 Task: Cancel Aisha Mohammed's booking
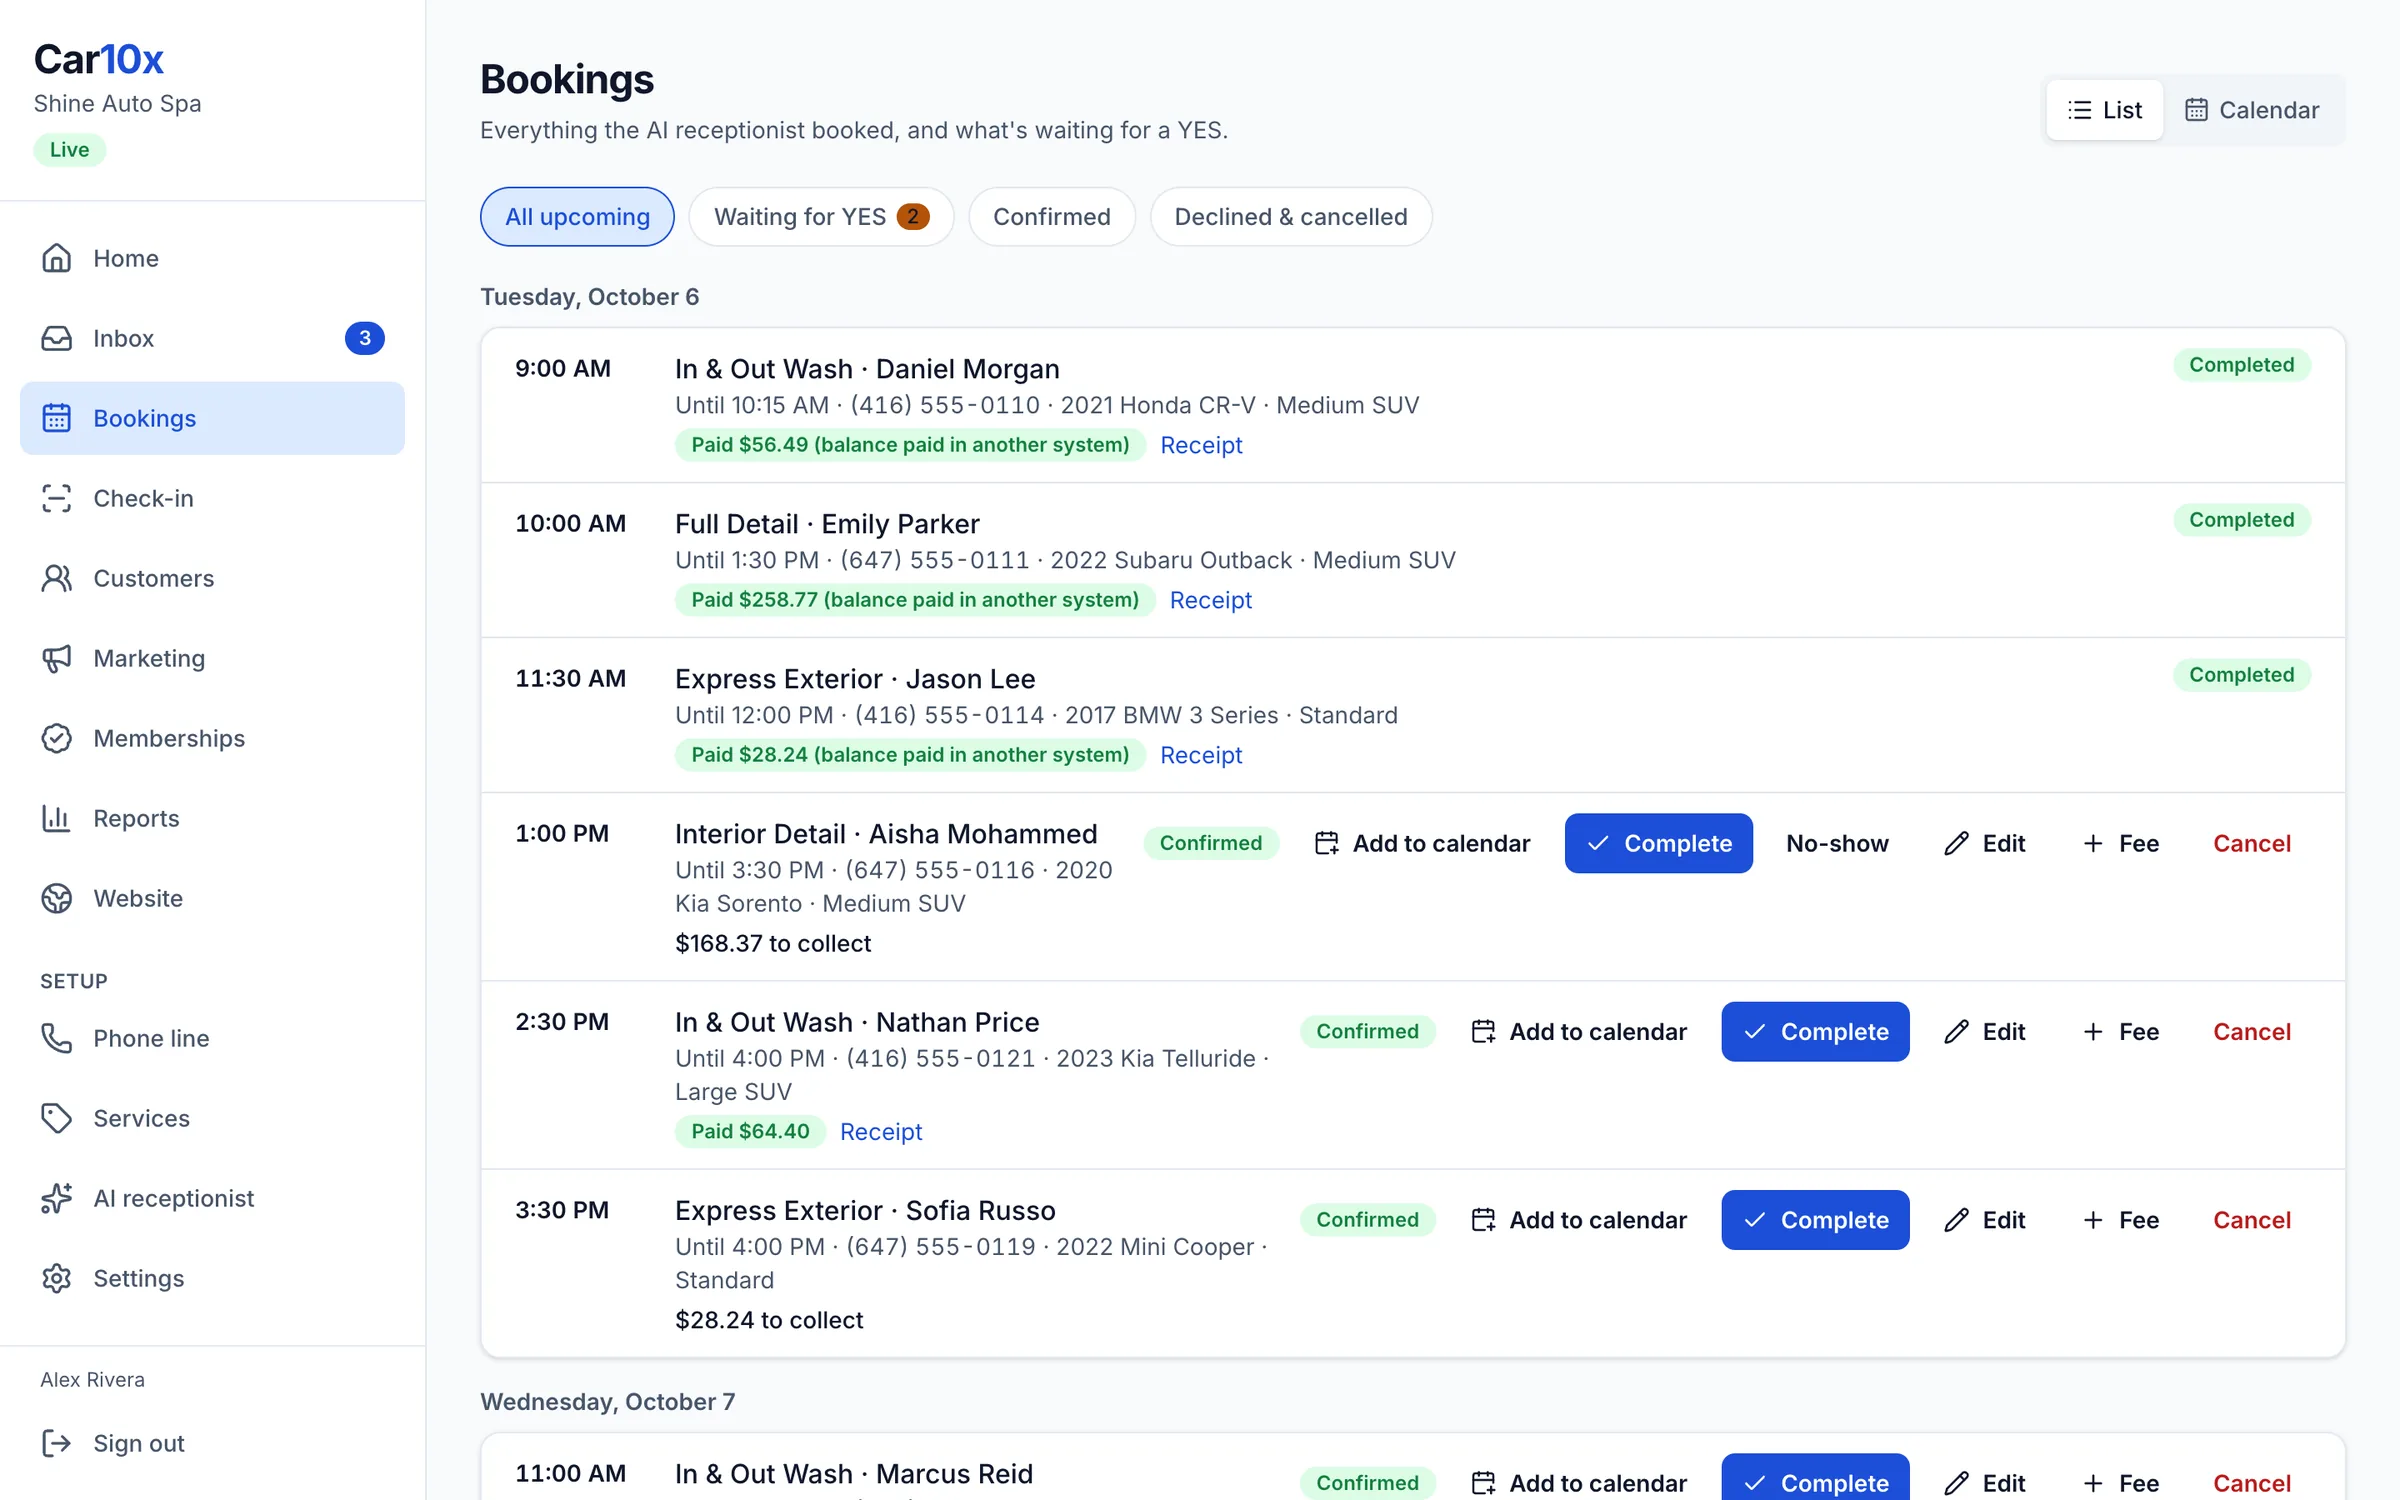[2252, 843]
